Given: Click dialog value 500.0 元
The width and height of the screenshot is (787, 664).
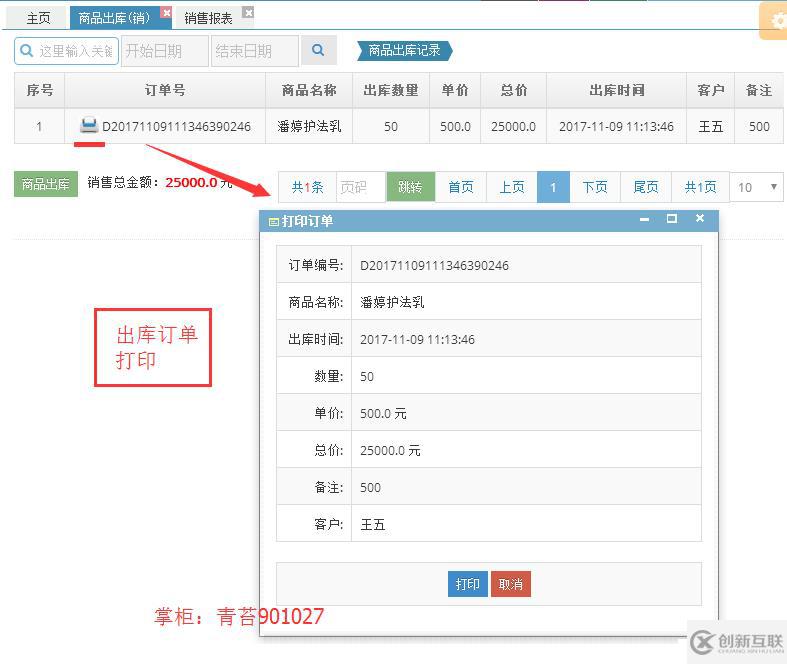Looking at the screenshot, I should [x=383, y=414].
